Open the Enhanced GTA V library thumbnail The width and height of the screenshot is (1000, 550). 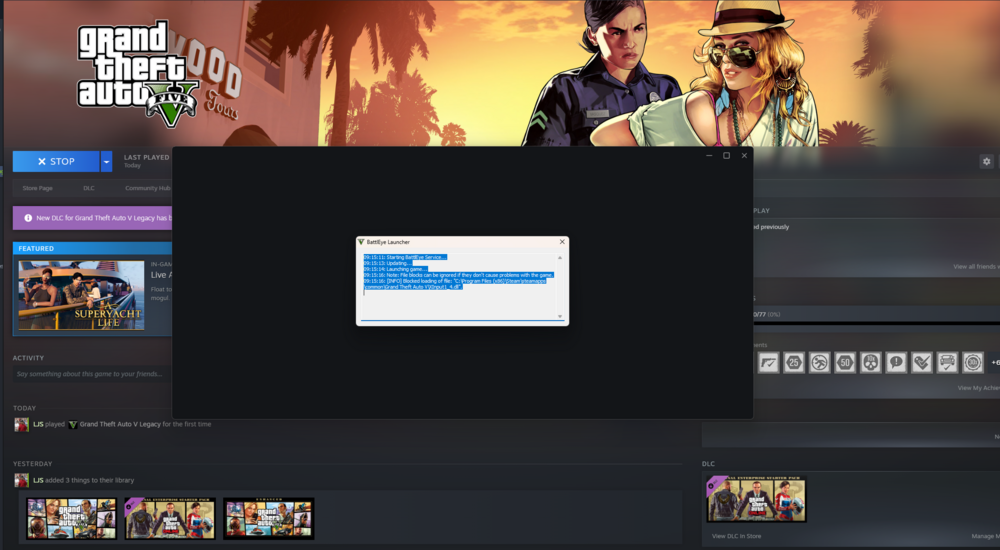[268, 519]
